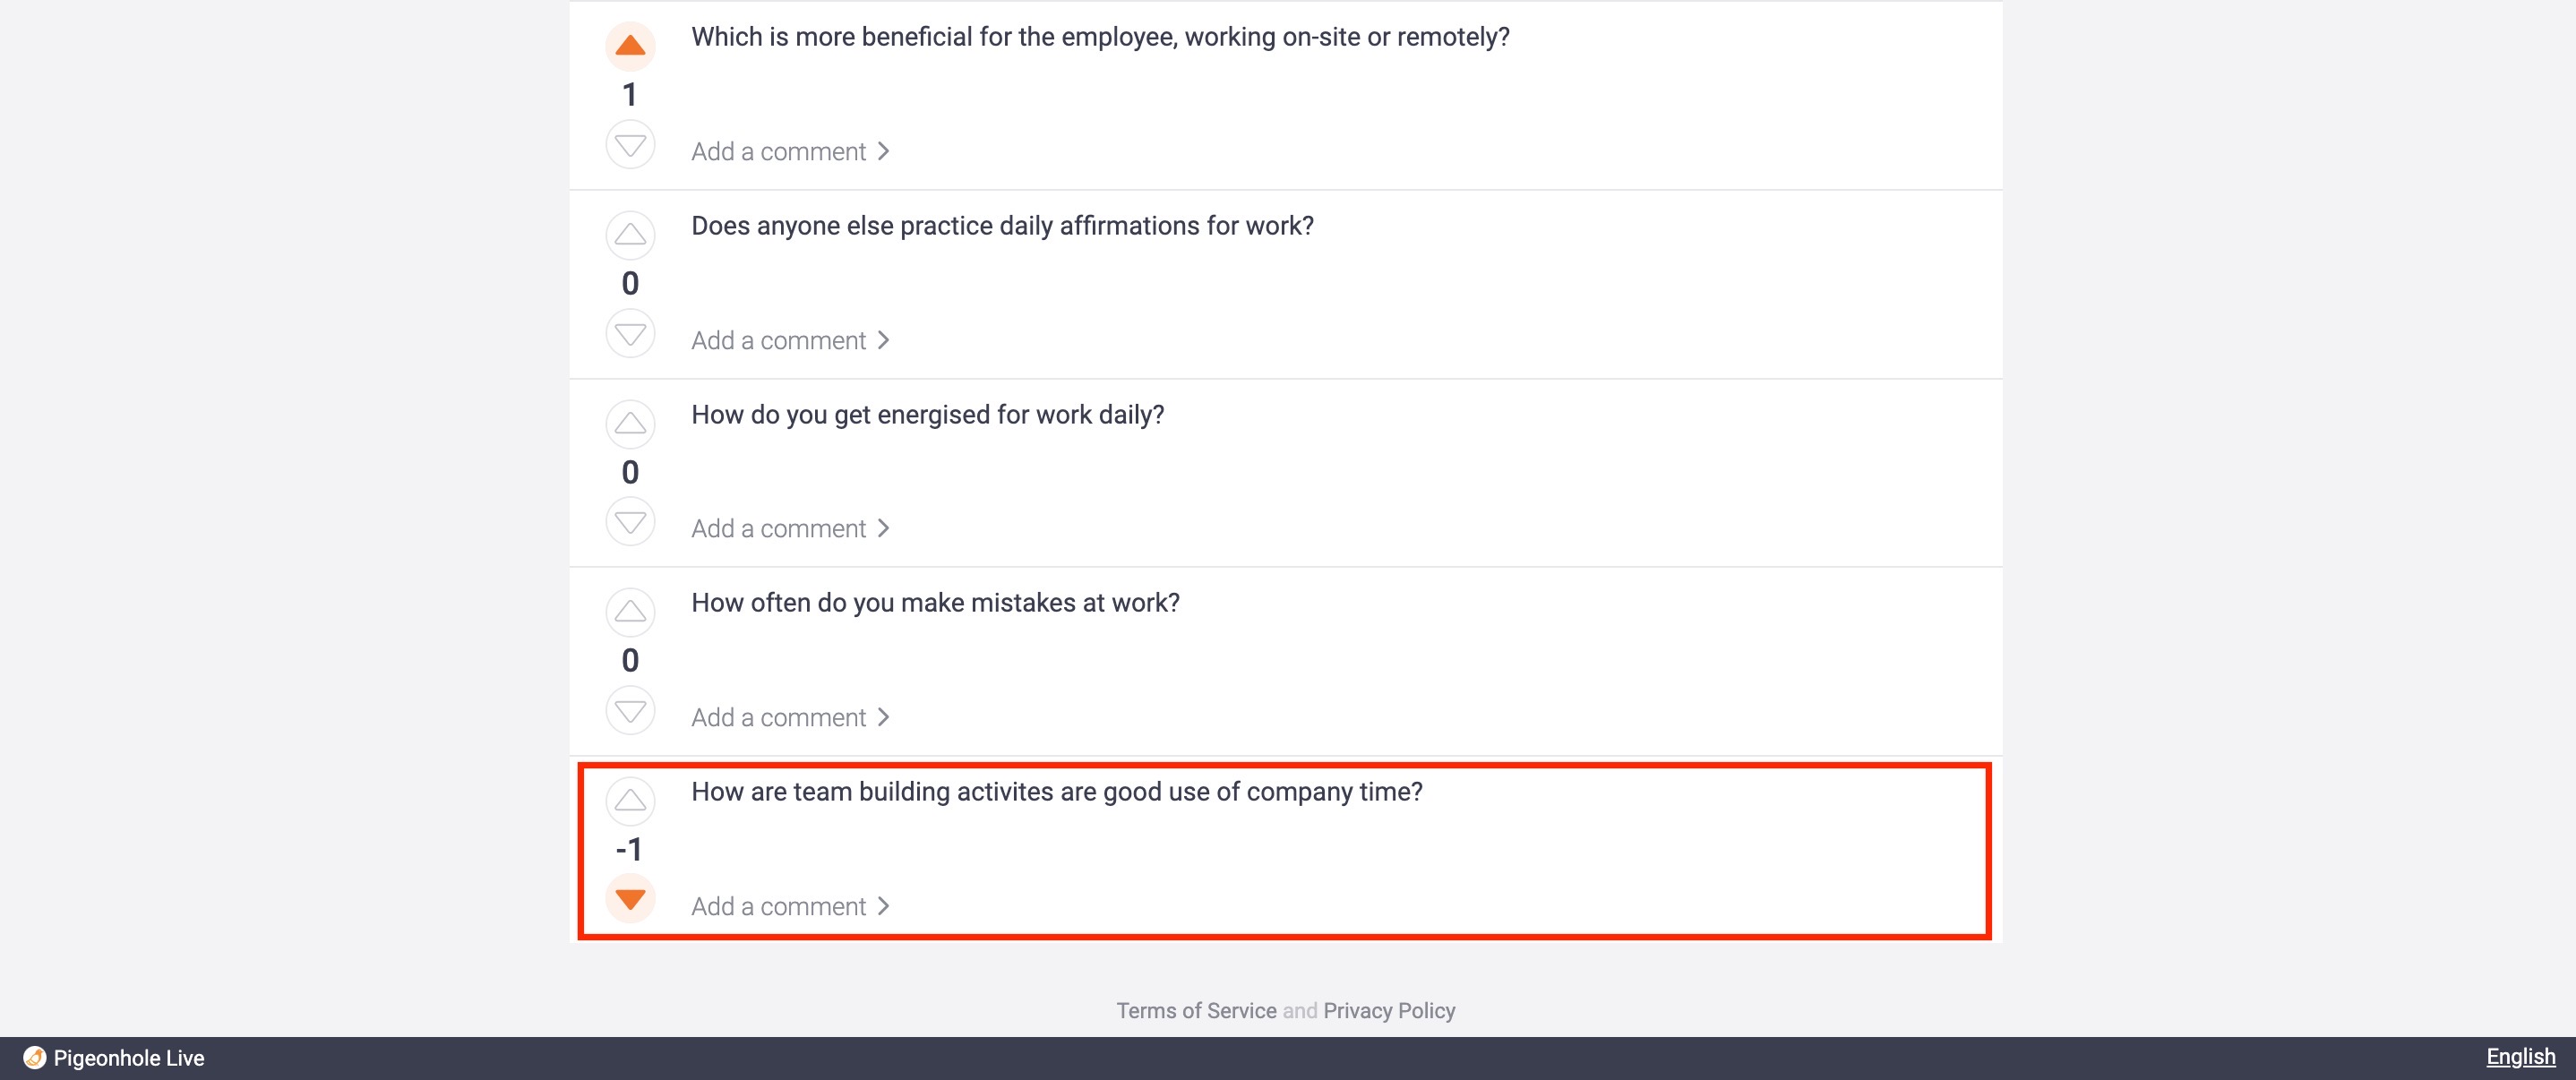Upvote the team building activities question
This screenshot has width=2576, height=1080.
tap(630, 801)
